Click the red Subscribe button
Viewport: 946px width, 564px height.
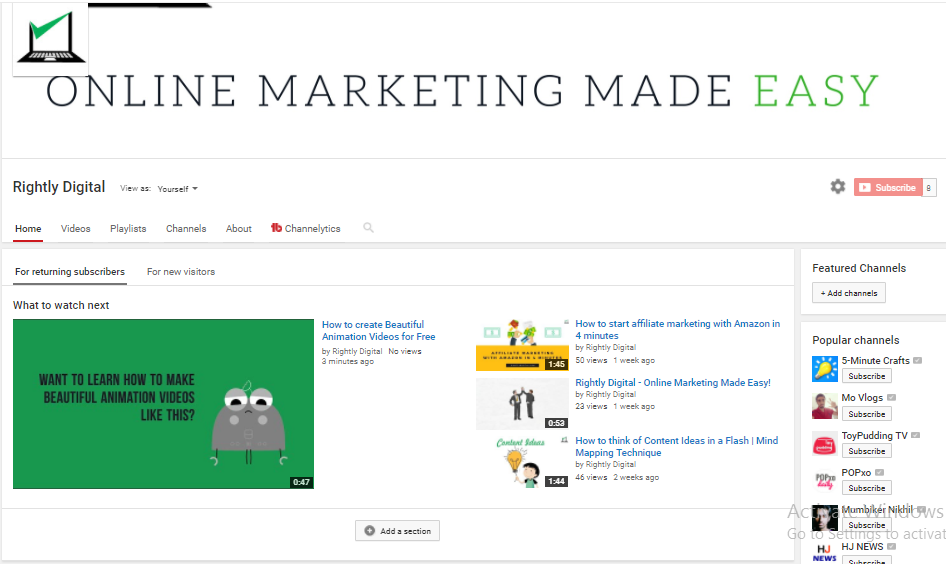pos(887,188)
